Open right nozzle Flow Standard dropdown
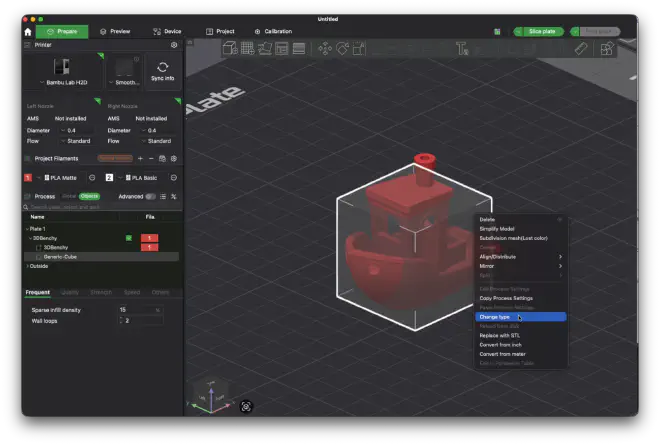The height and width of the screenshot is (445, 660). [x=157, y=141]
